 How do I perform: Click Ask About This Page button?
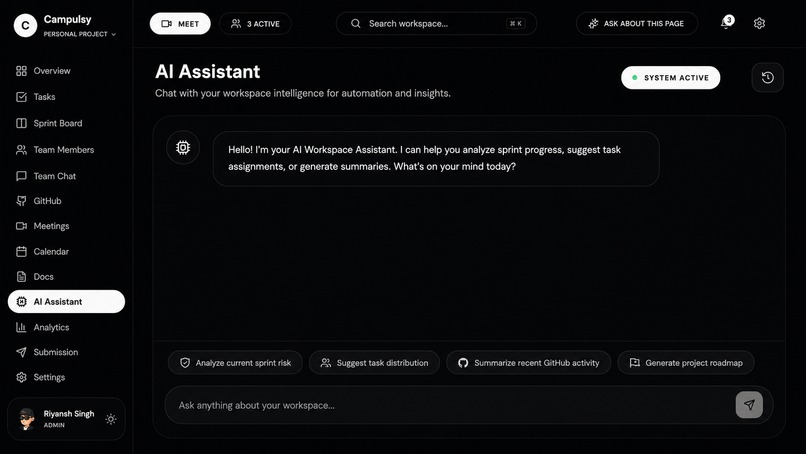(x=637, y=24)
